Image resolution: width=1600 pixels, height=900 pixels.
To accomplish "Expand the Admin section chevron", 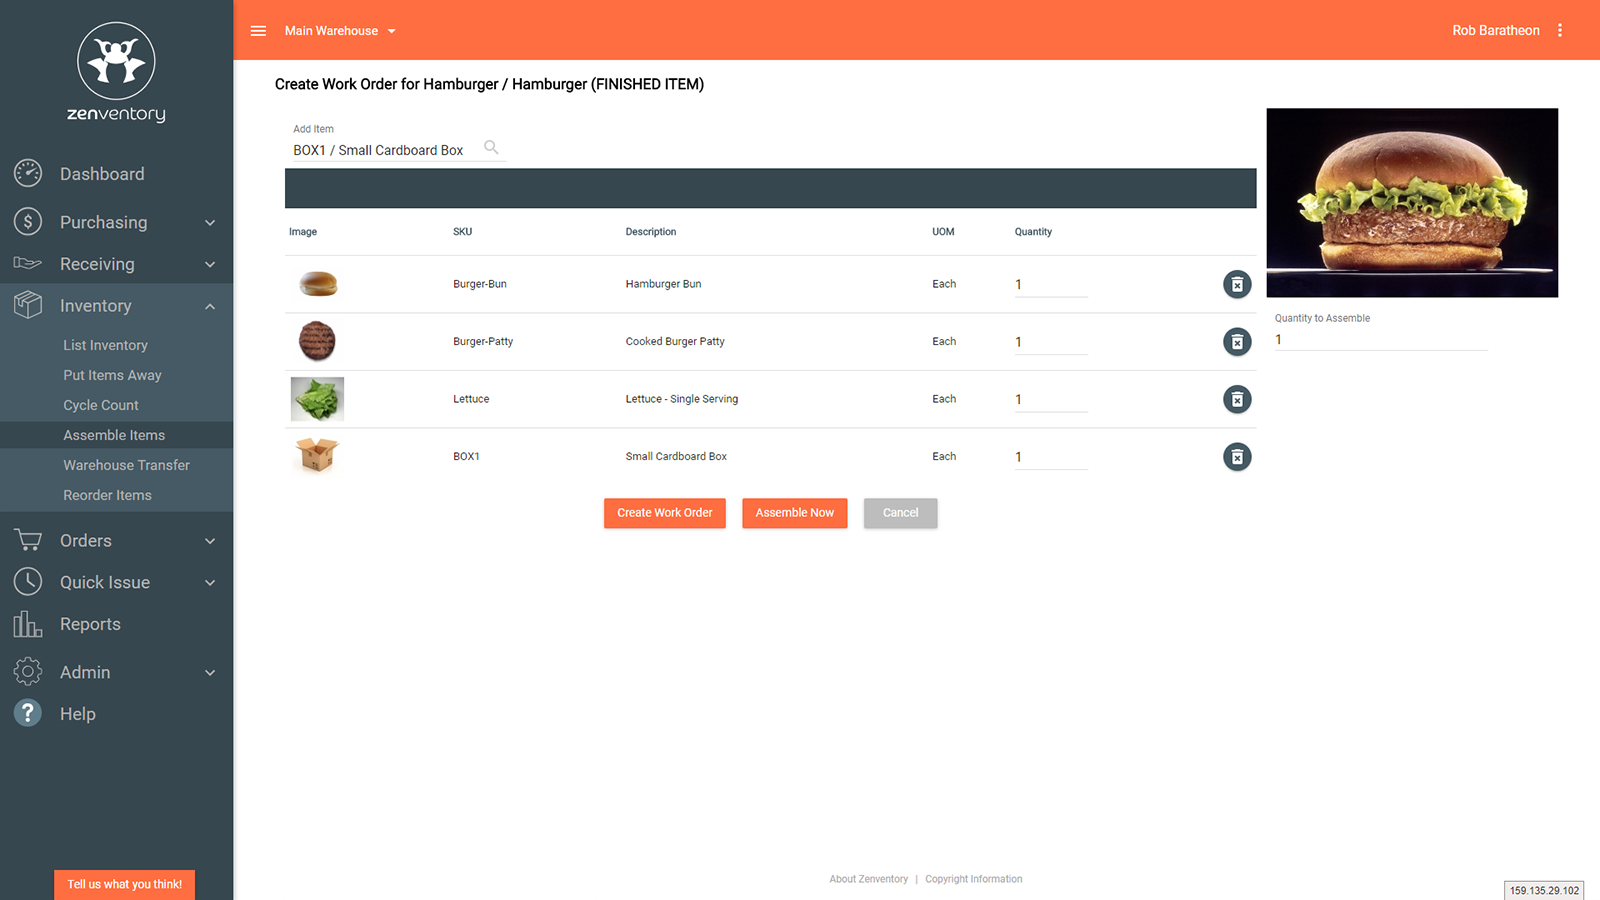I will click(210, 672).
